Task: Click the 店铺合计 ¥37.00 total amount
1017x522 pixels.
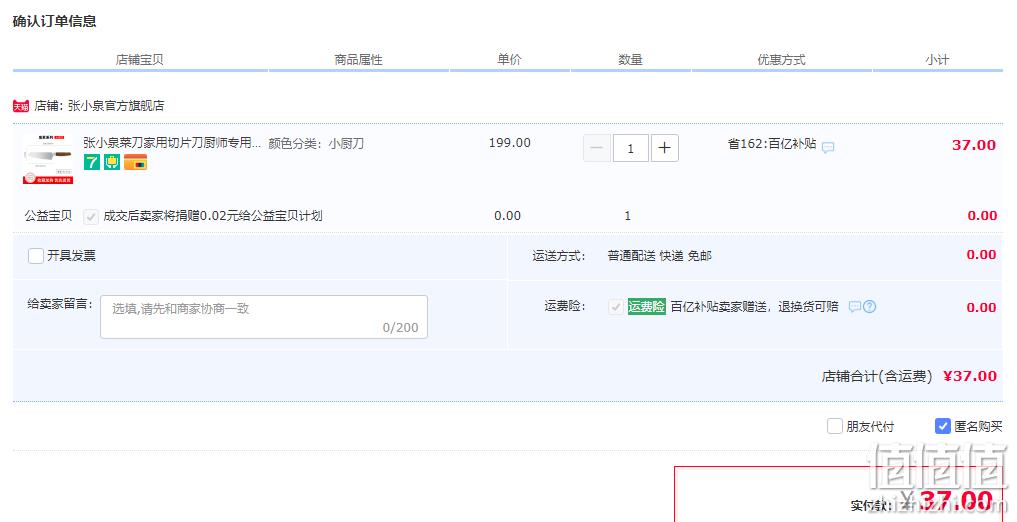Action: (x=970, y=376)
